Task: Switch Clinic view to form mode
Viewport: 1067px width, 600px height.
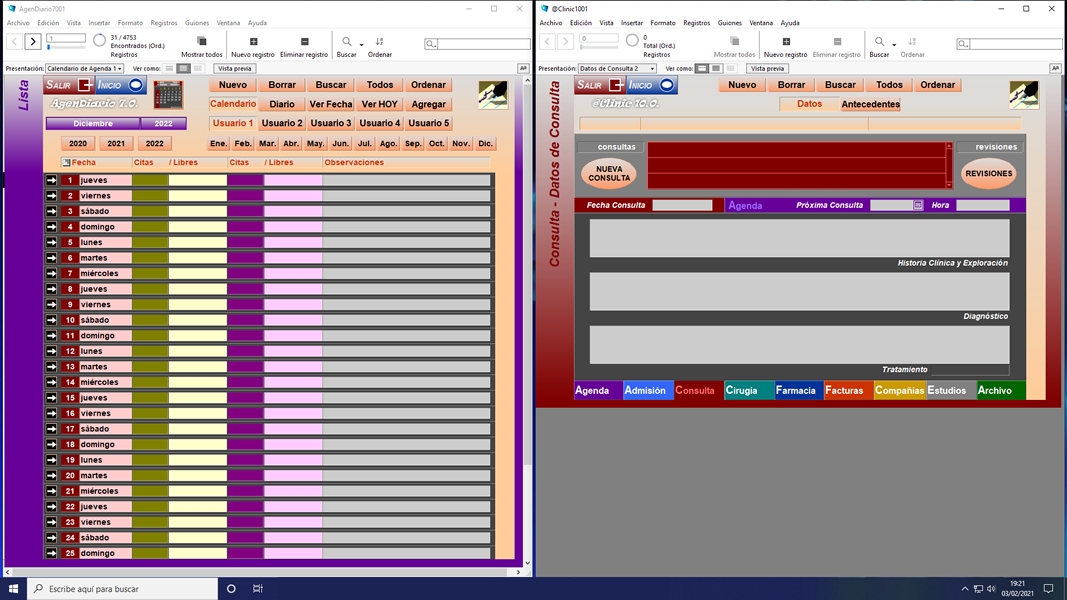Action: (x=702, y=69)
